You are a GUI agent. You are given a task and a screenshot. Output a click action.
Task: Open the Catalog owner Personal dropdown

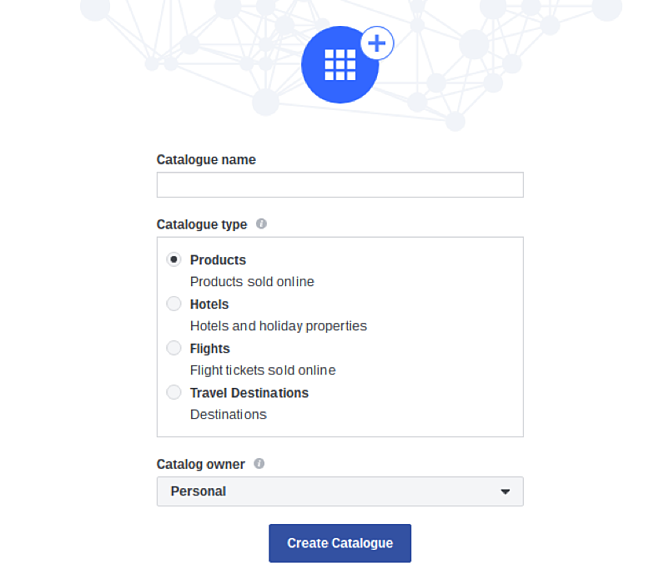click(x=339, y=491)
